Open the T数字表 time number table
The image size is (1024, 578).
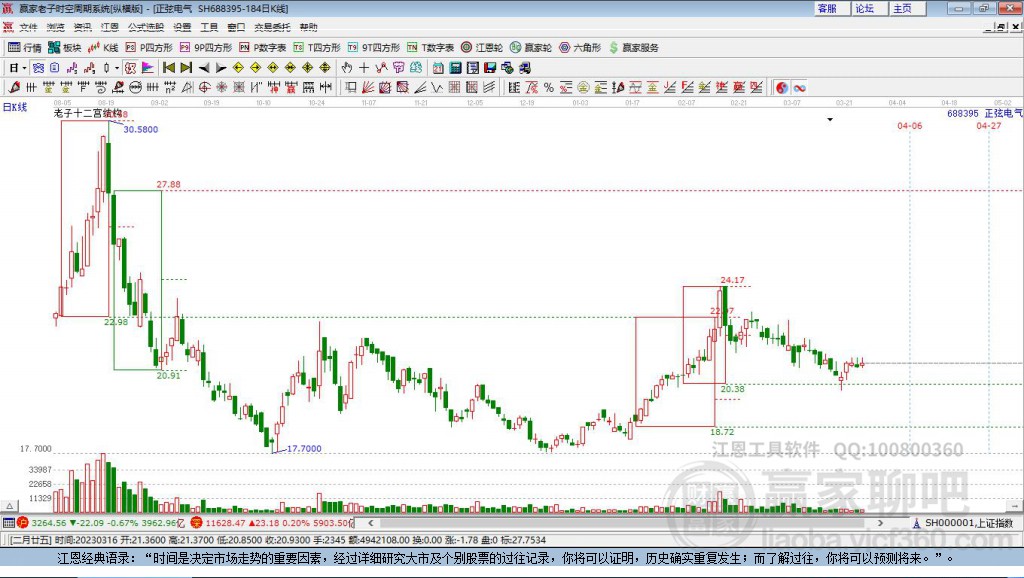coord(430,48)
